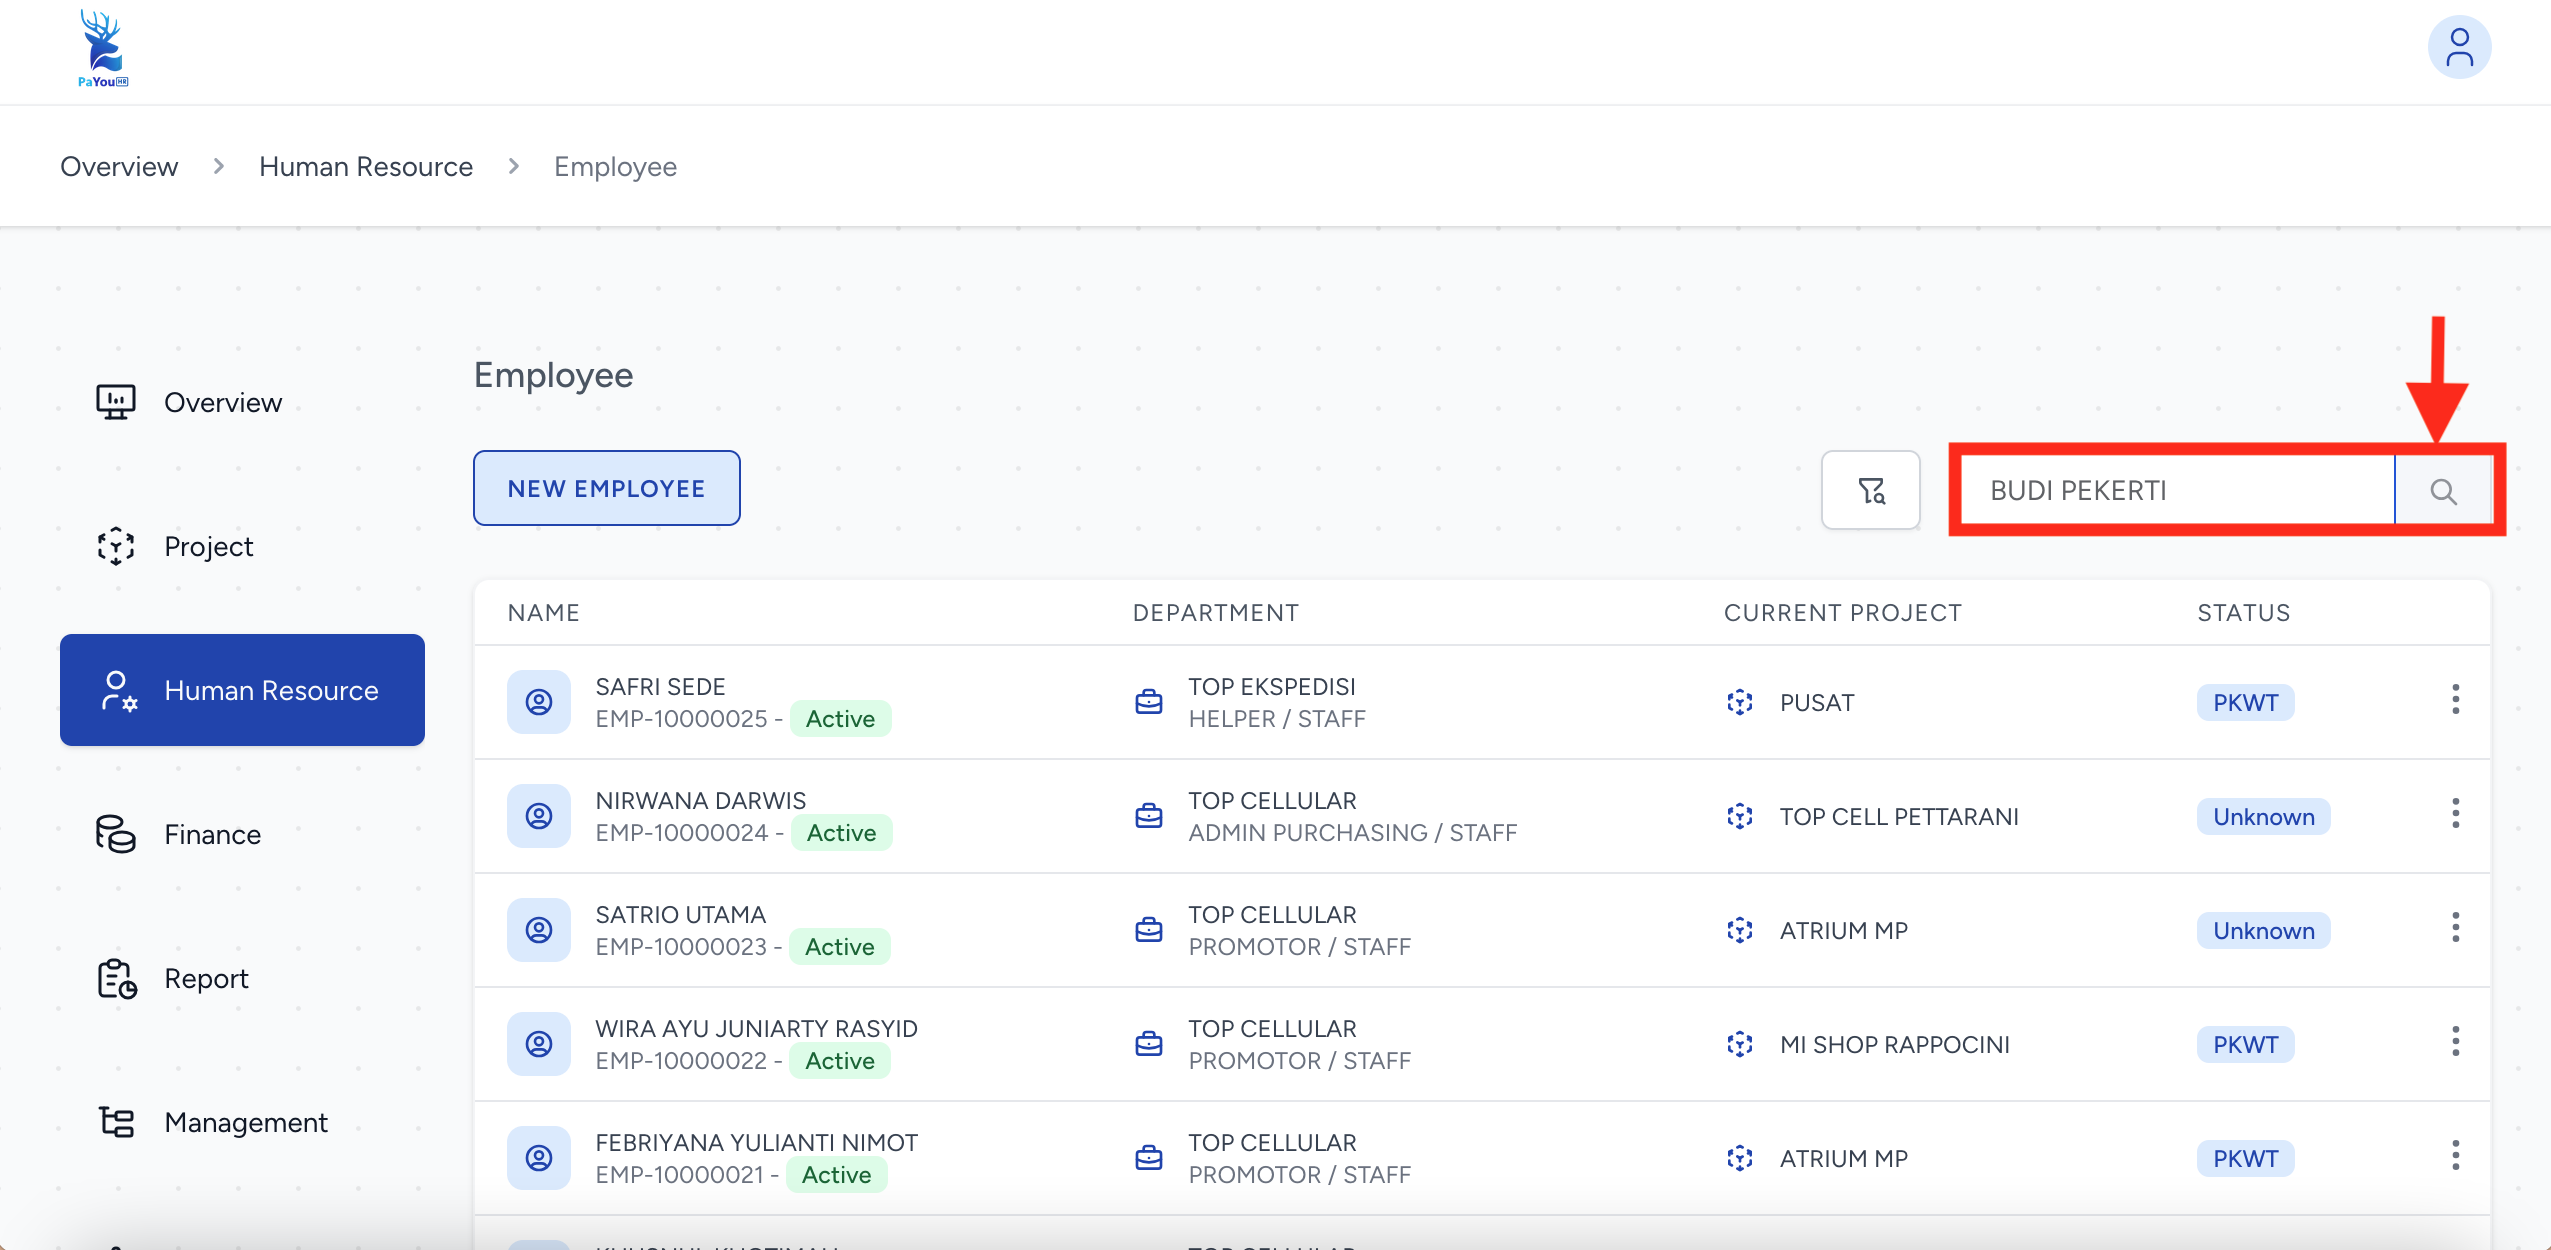
Task: Open row options for NIRWANA DARWIS
Action: coord(2454,814)
